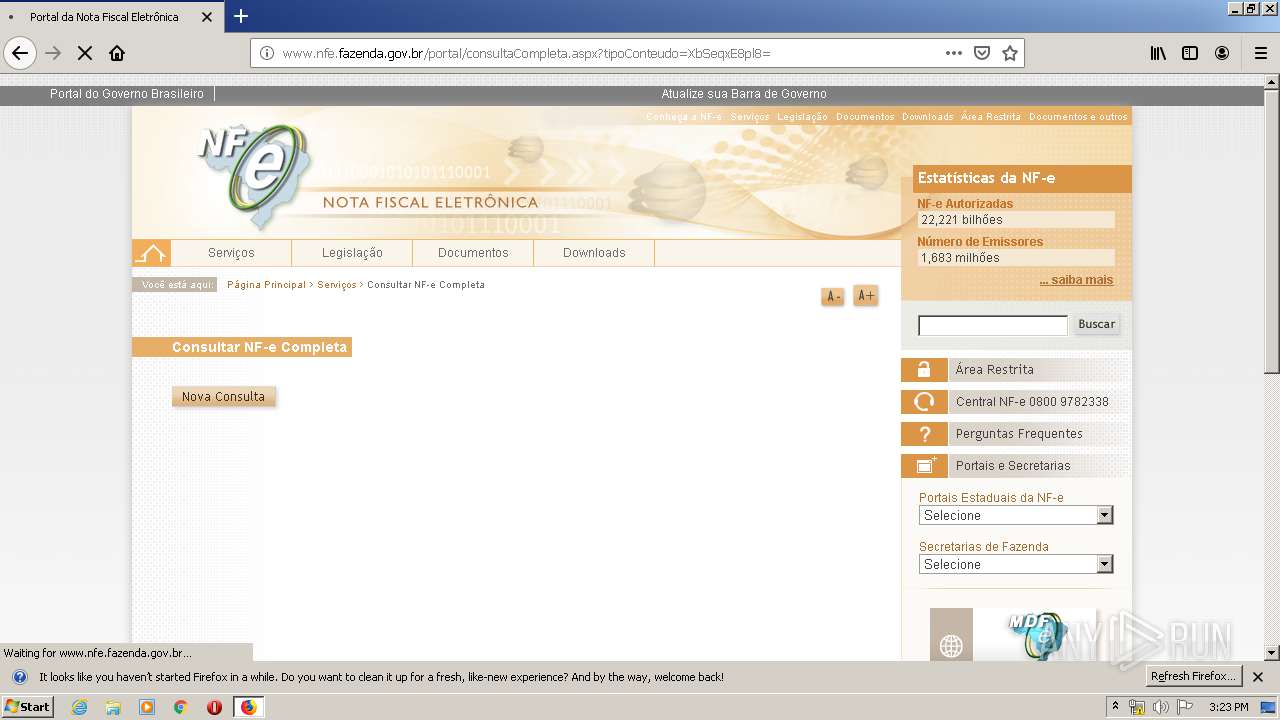Image resolution: width=1280 pixels, height=720 pixels.
Task: Decrease font size with A- button
Action: point(833,297)
